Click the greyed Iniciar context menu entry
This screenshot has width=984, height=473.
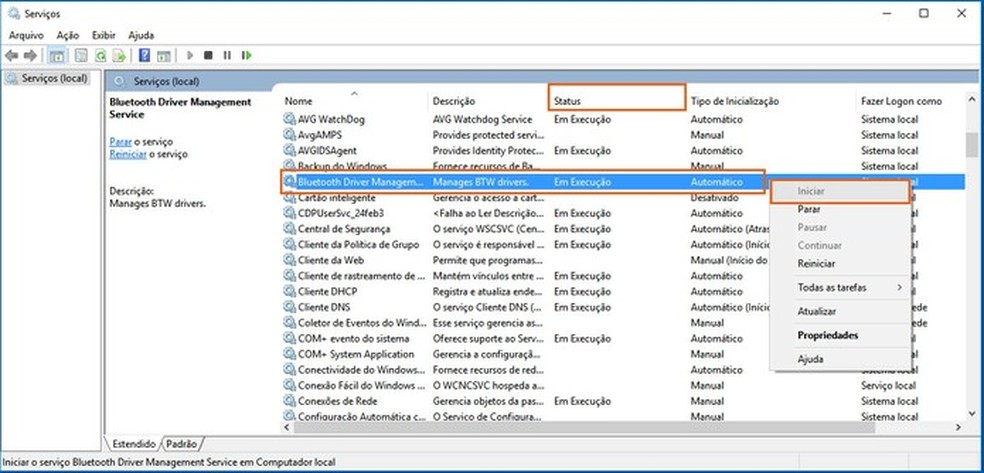tap(840, 191)
